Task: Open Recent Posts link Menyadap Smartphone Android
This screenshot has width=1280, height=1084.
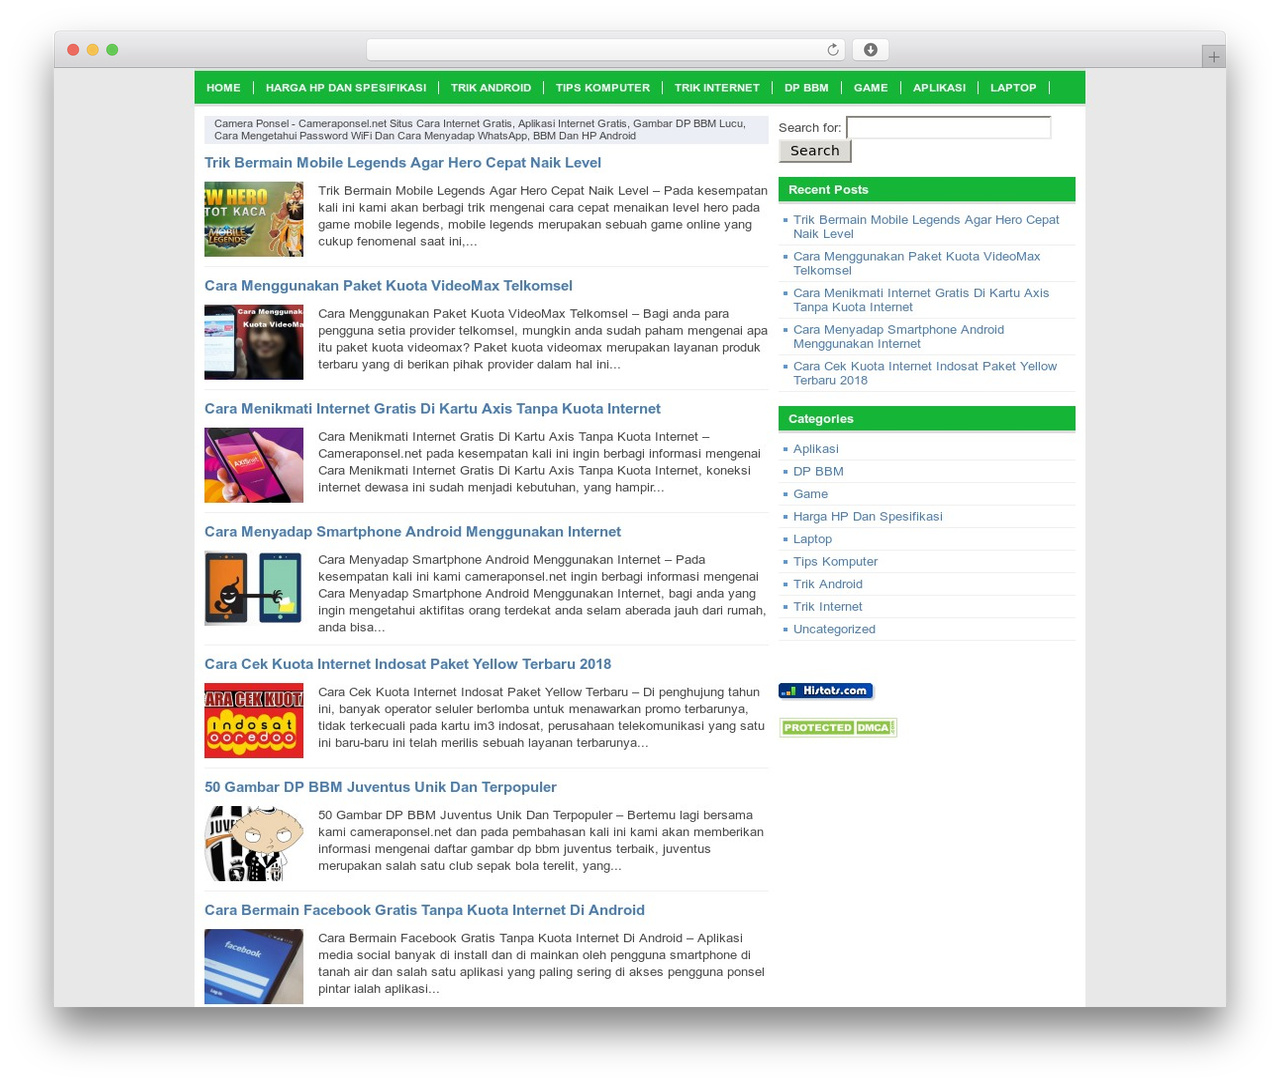Action: (899, 337)
